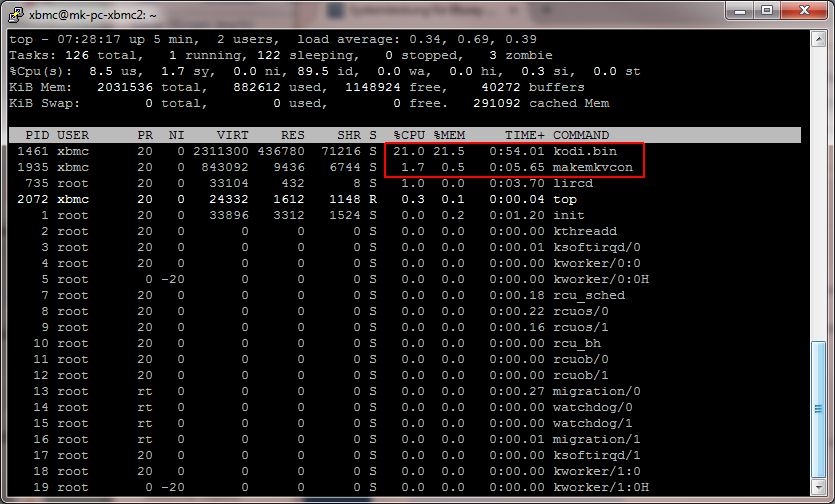Click the 71216 SHR value
835x504 pixels.
(341, 151)
